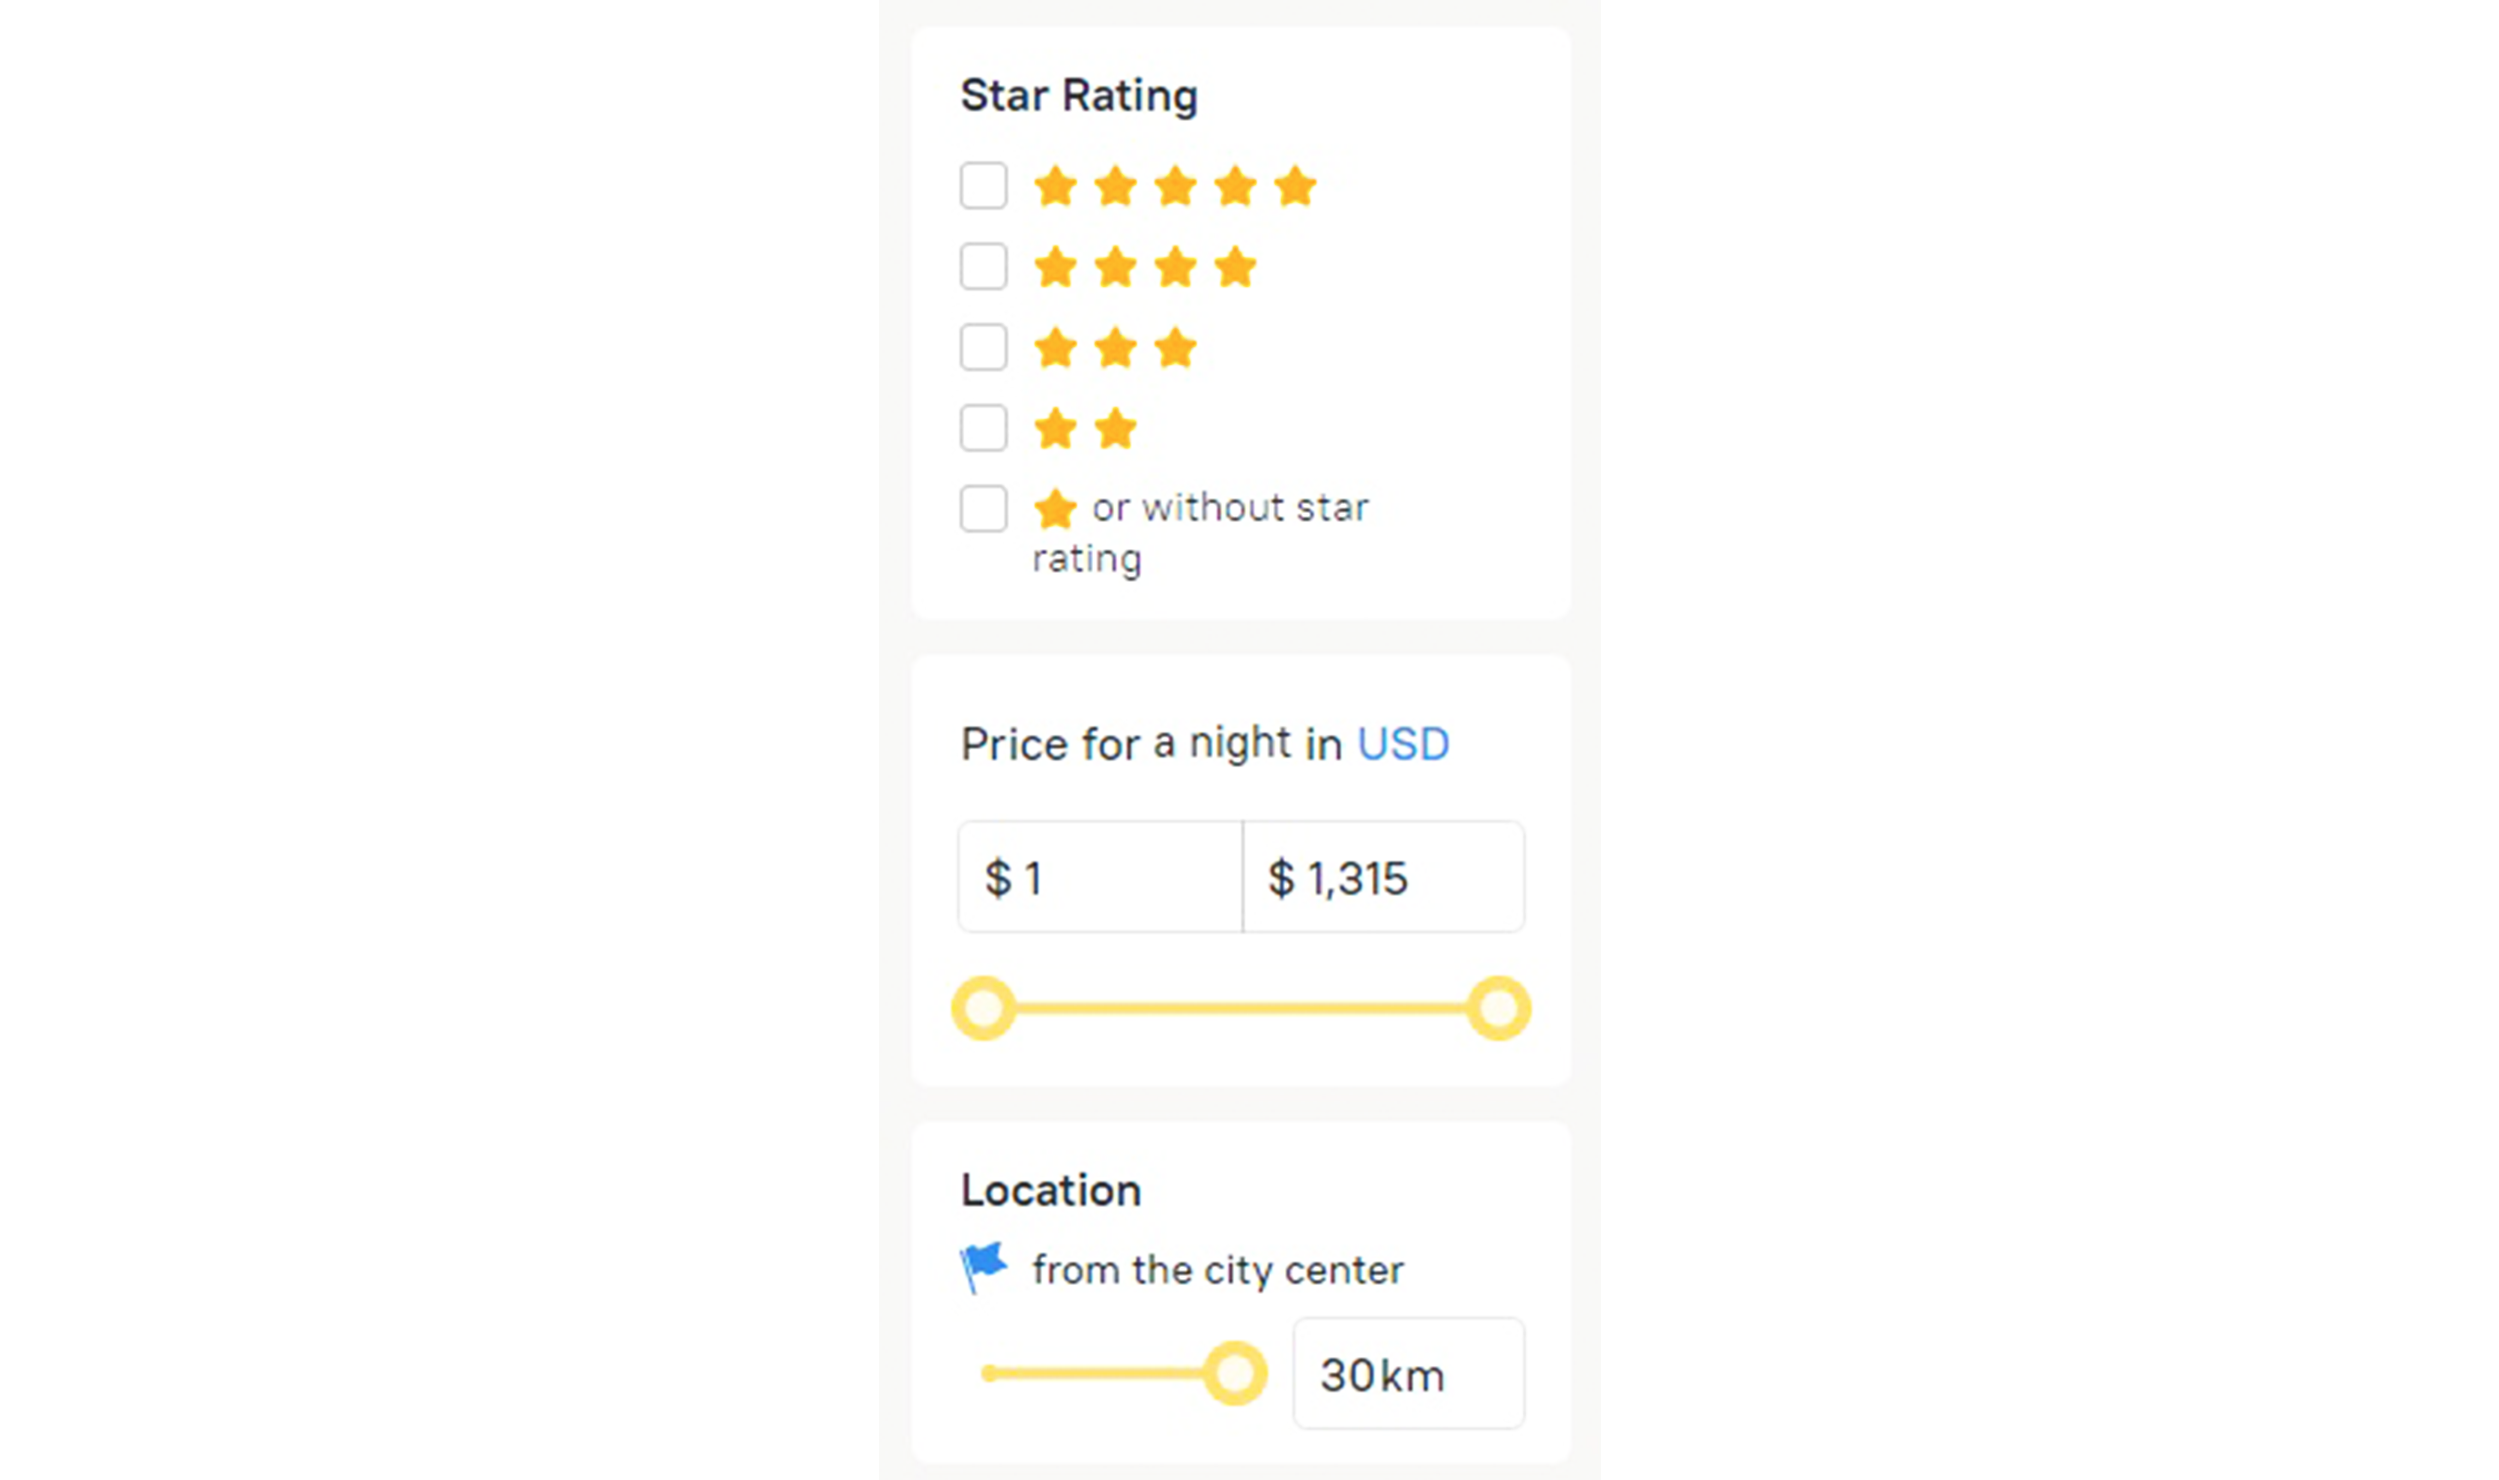Click the 'from the city center' label
The width and height of the screenshot is (2499, 1480).
pyautogui.click(x=1218, y=1270)
